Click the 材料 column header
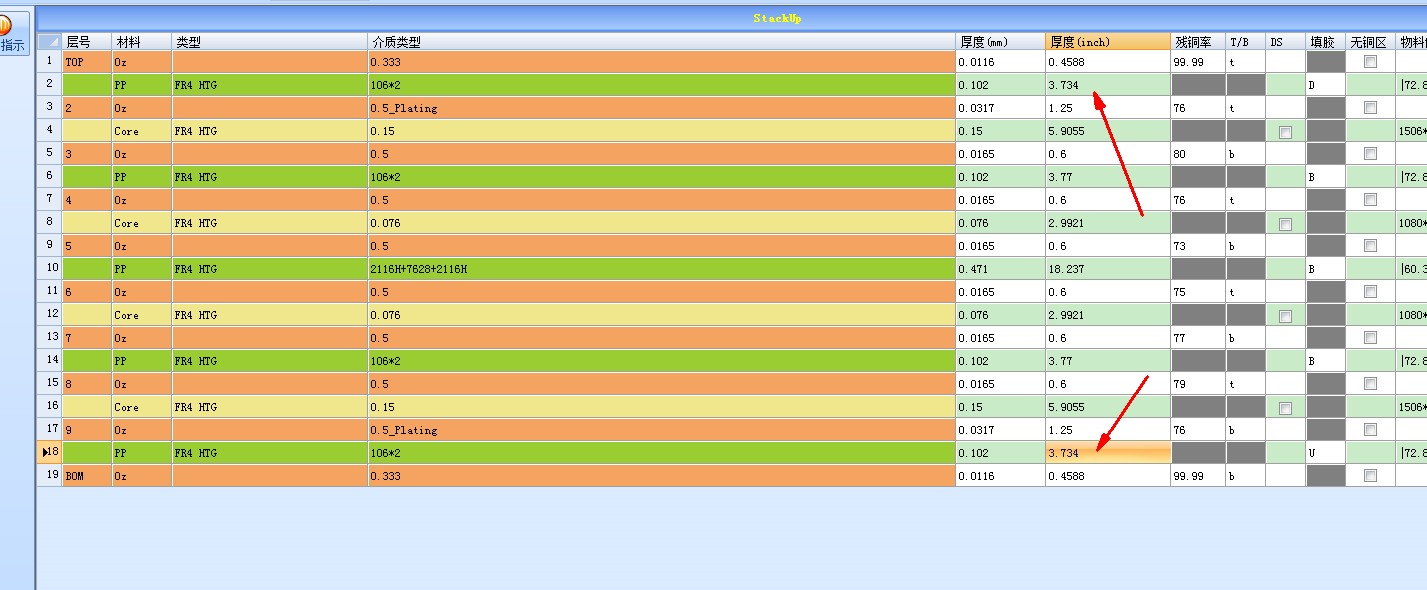 [142, 42]
